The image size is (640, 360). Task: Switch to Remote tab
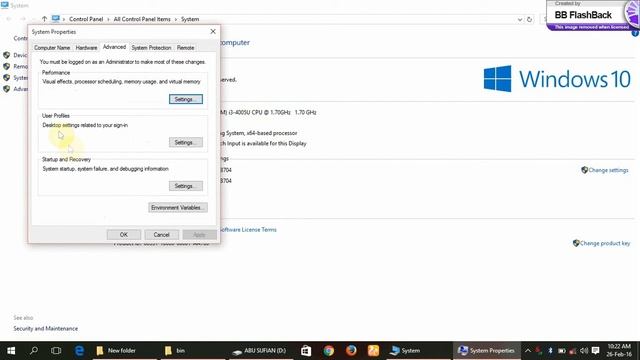pos(185,48)
